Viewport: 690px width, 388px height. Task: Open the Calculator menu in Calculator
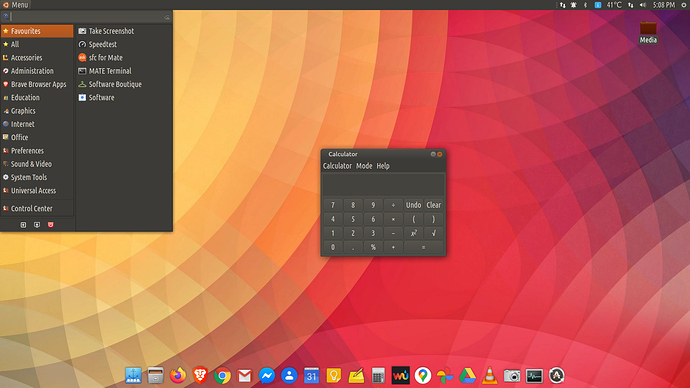[x=337, y=166]
